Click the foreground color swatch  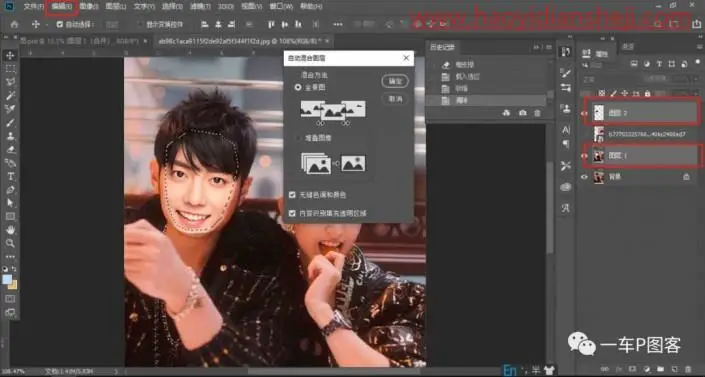tap(7, 279)
